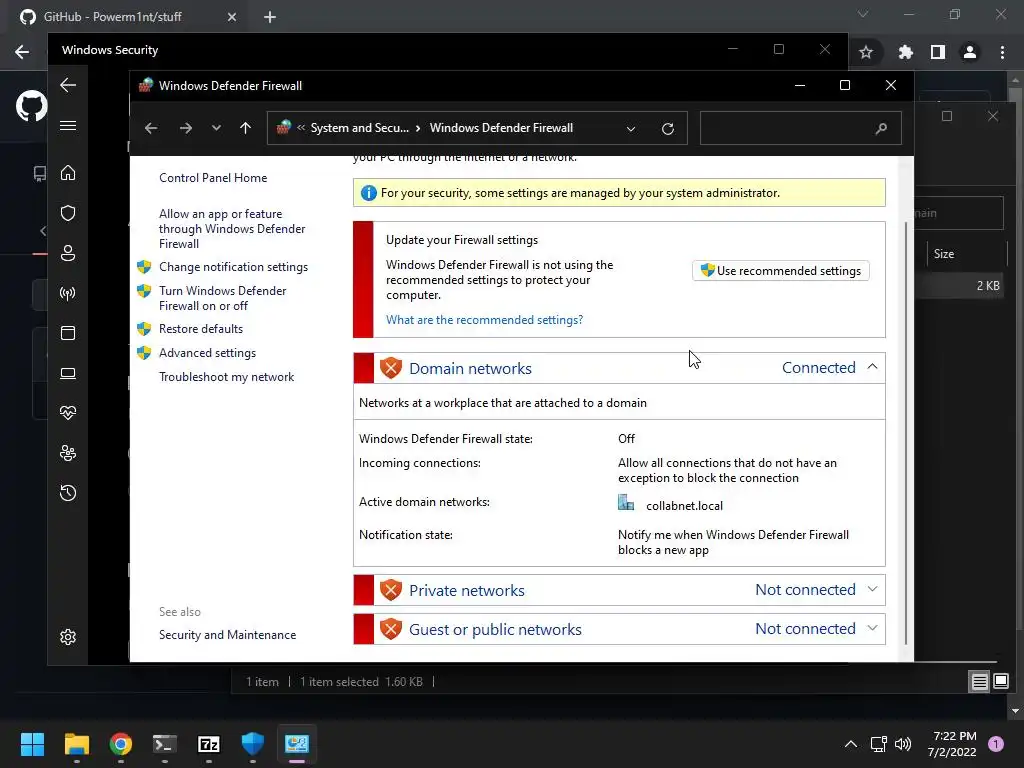Click Size column header in File Explorer
Screen dimensions: 1024x768
tap(967, 253)
